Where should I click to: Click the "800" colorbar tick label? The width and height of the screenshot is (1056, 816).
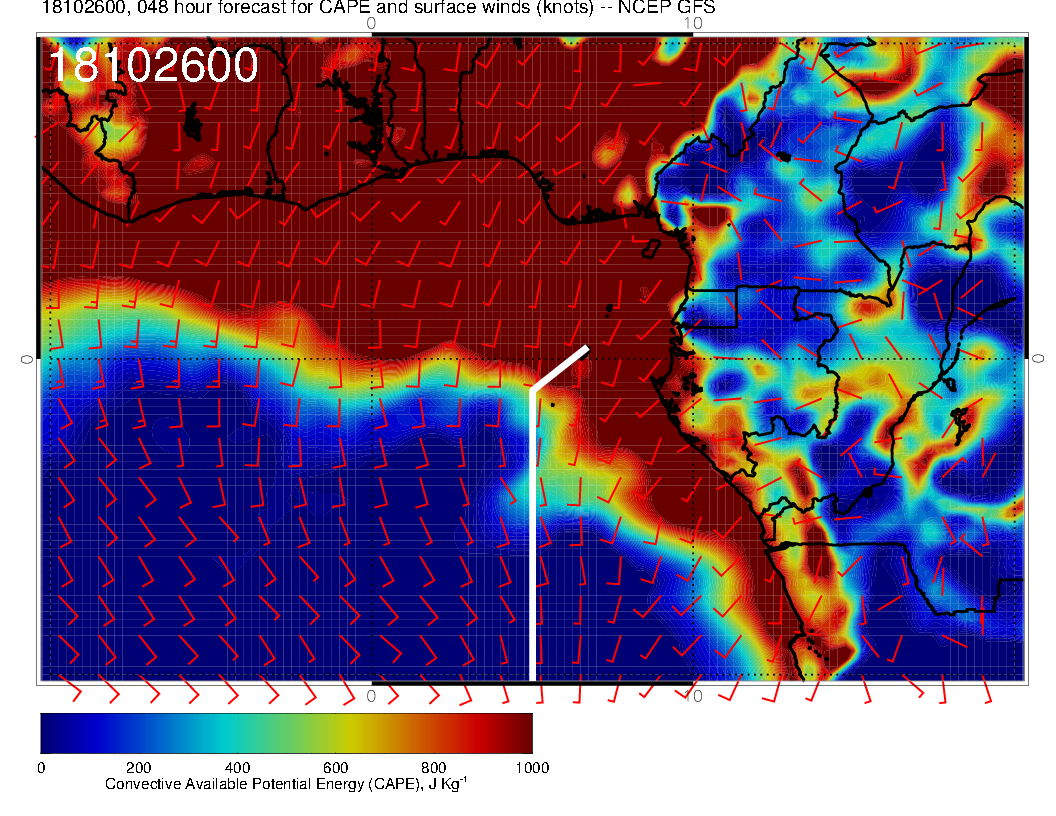[432, 767]
